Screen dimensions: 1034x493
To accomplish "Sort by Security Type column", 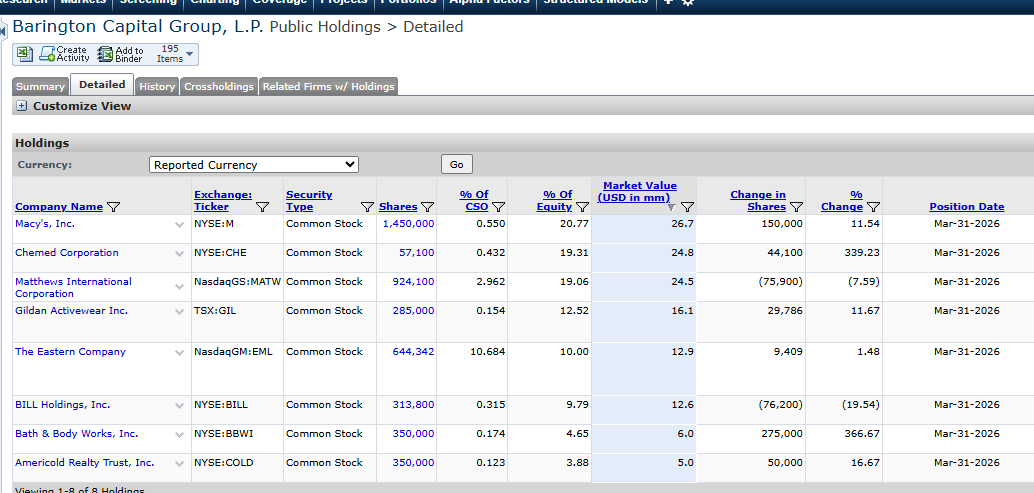I will pos(309,200).
